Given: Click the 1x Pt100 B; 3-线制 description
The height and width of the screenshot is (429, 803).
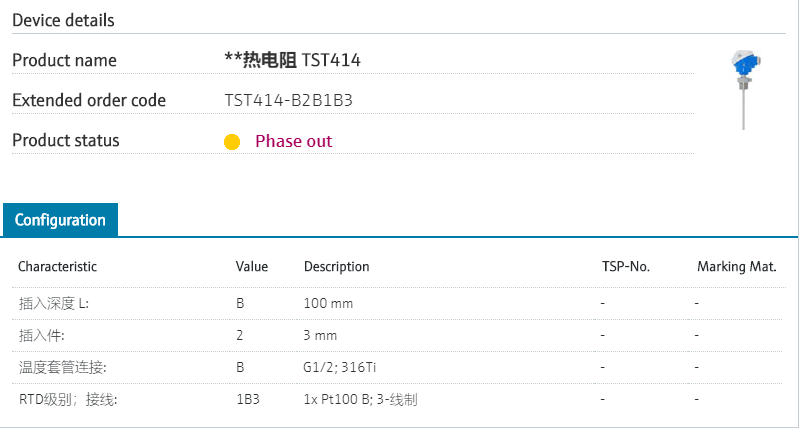Looking at the screenshot, I should 360,400.
